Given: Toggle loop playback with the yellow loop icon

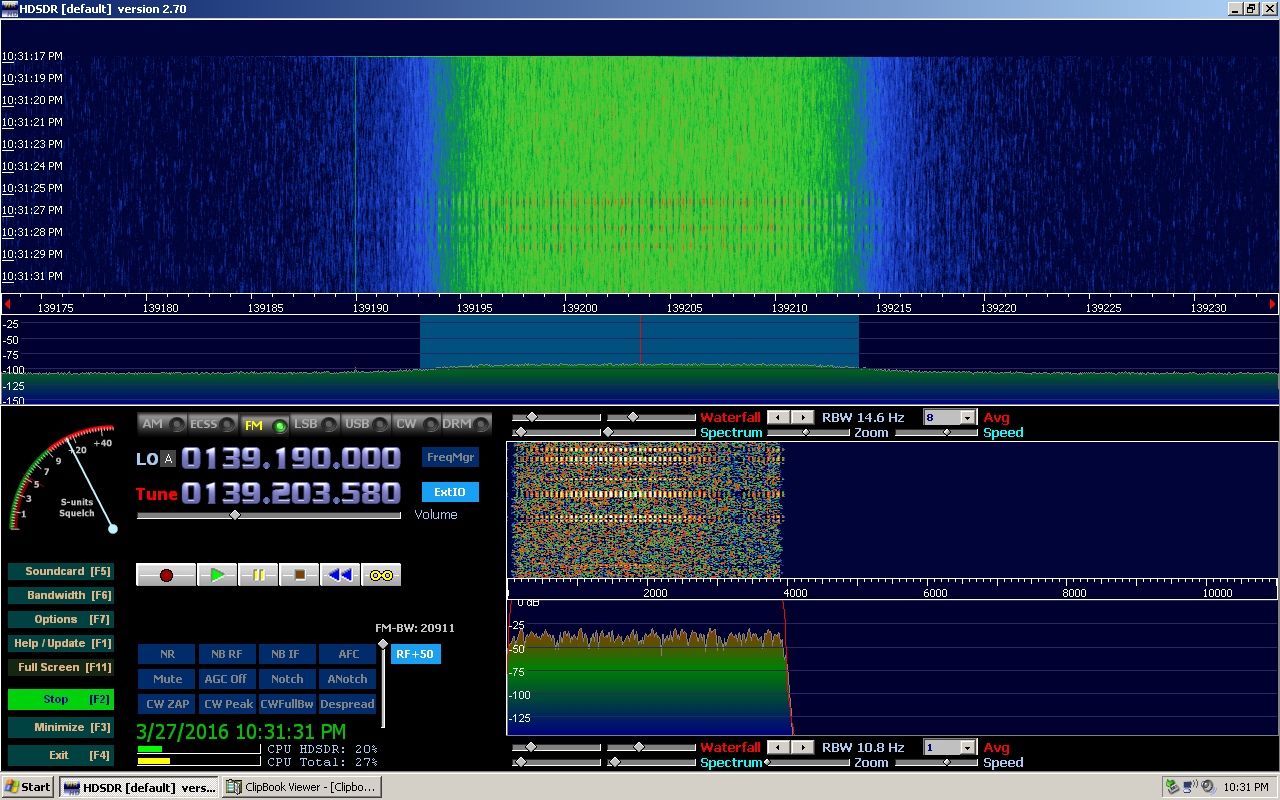Looking at the screenshot, I should [x=381, y=575].
